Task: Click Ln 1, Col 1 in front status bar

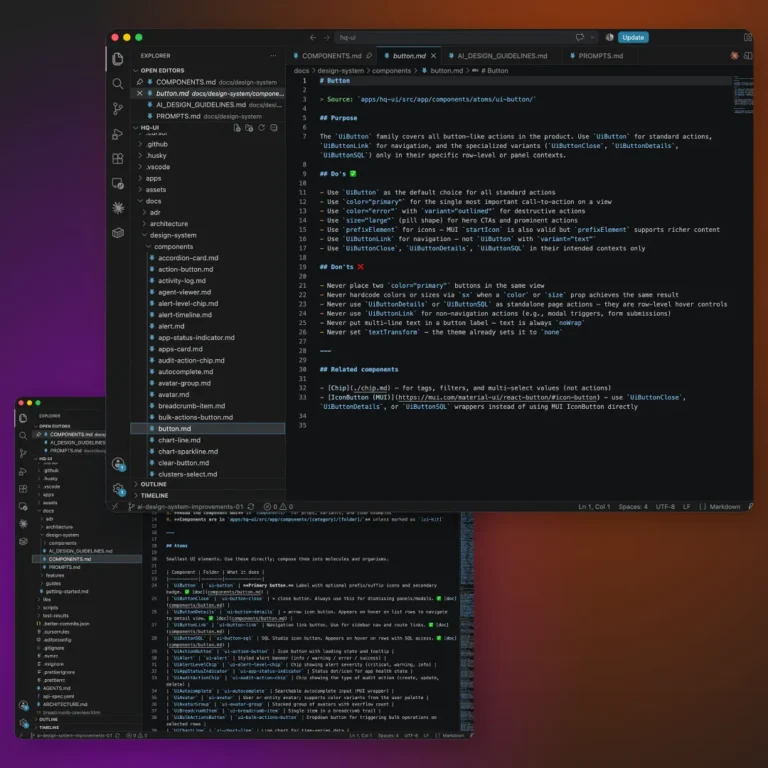Action: (594, 506)
